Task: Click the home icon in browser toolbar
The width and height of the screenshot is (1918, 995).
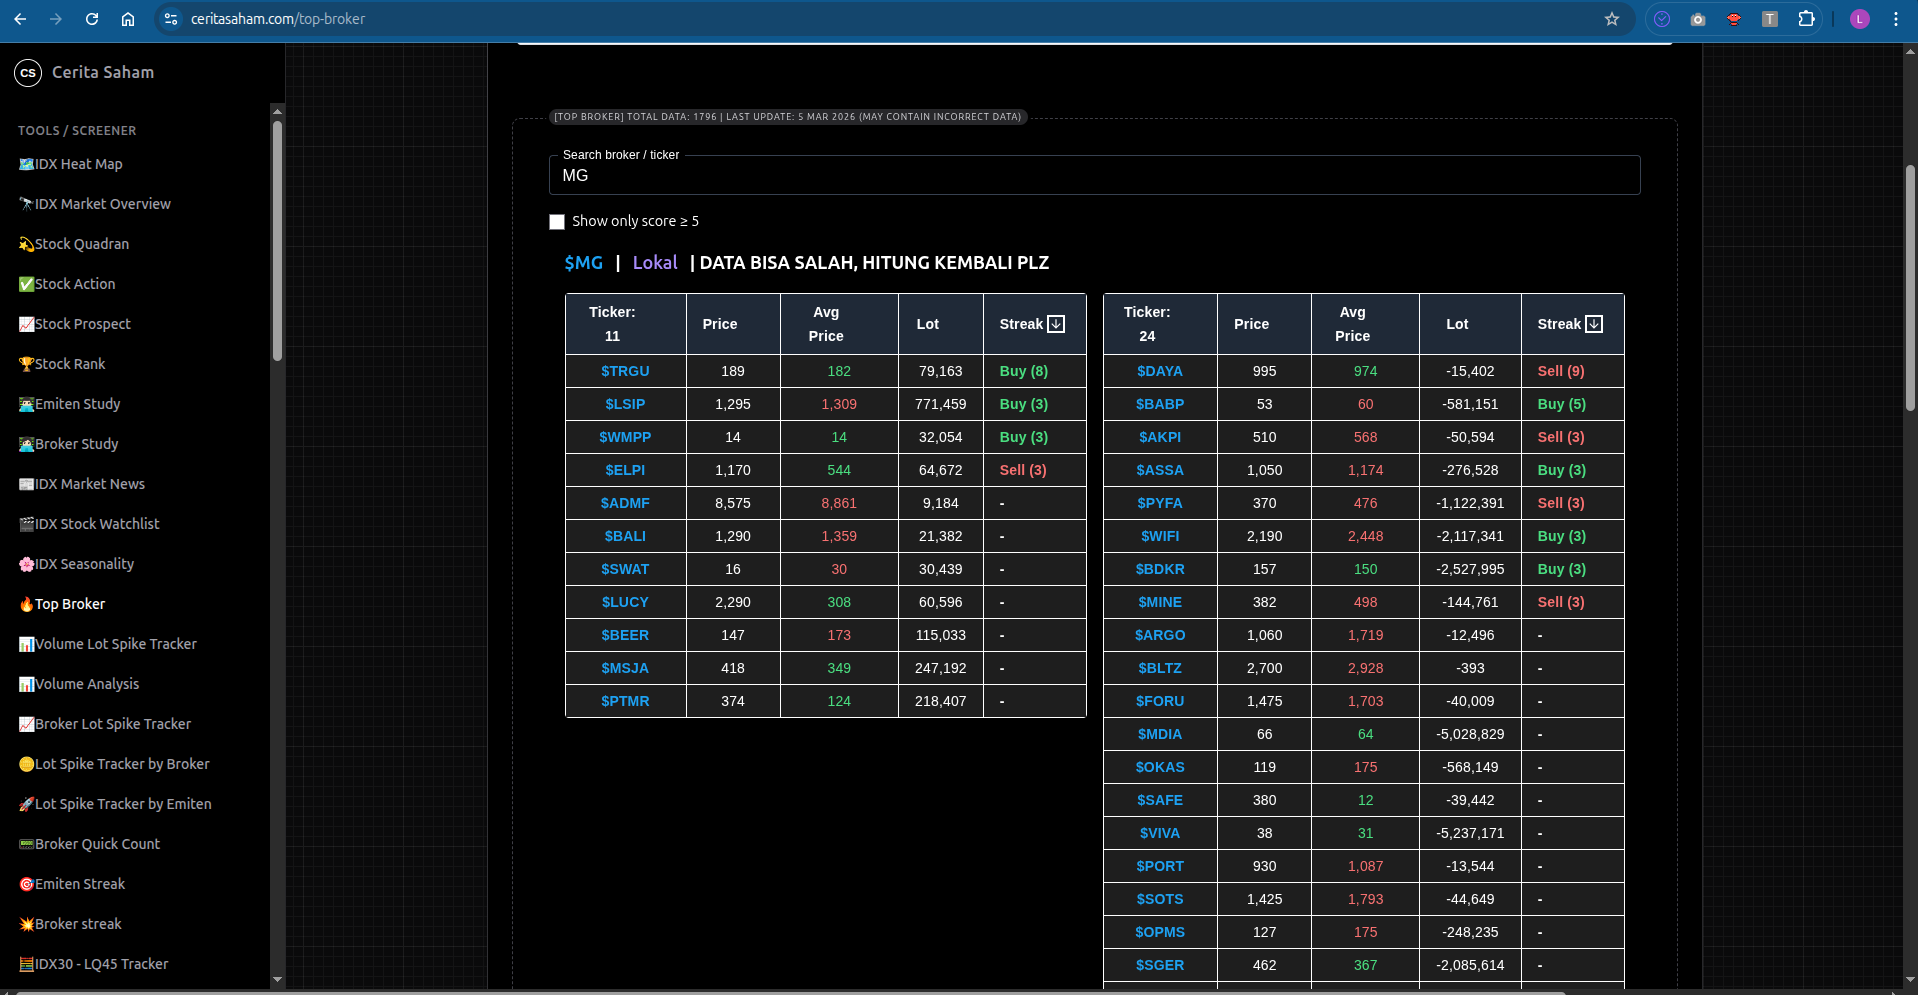Action: pos(128,19)
